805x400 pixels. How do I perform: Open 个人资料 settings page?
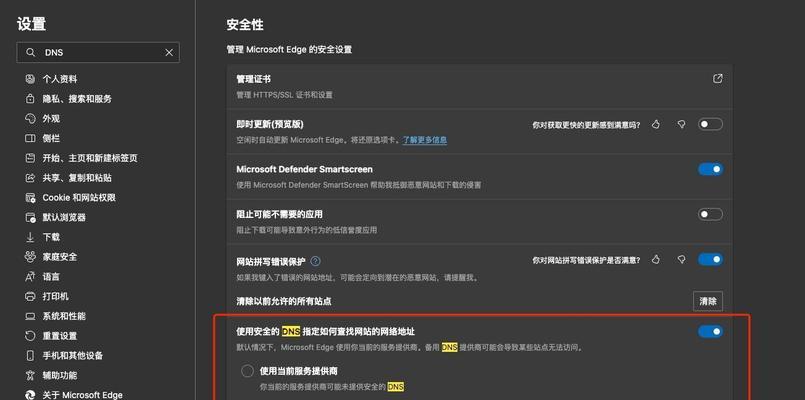coord(60,79)
